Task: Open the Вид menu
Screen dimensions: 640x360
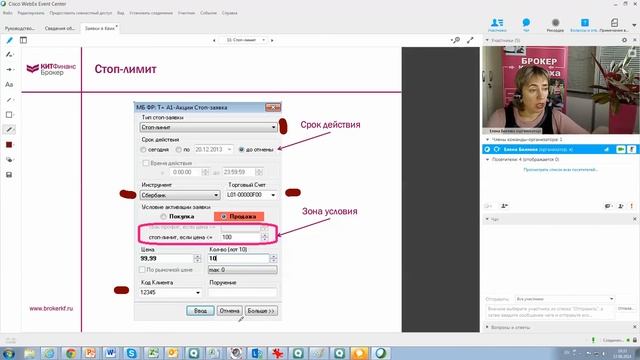Action: click(120, 13)
